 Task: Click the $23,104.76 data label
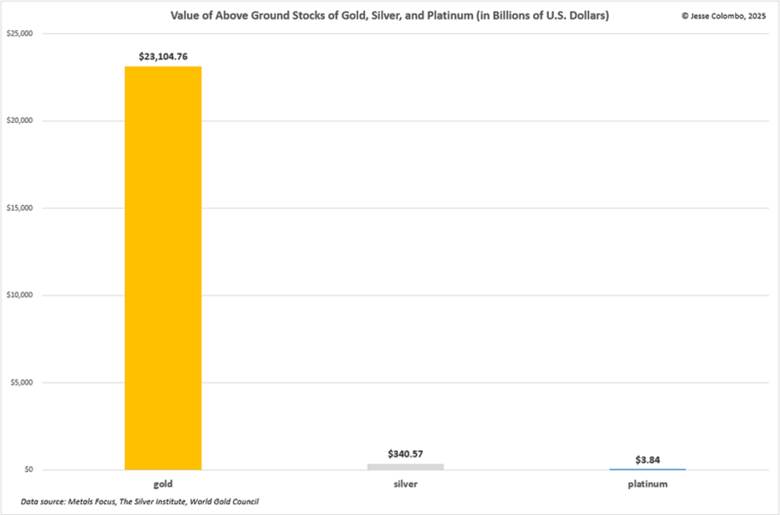click(163, 56)
